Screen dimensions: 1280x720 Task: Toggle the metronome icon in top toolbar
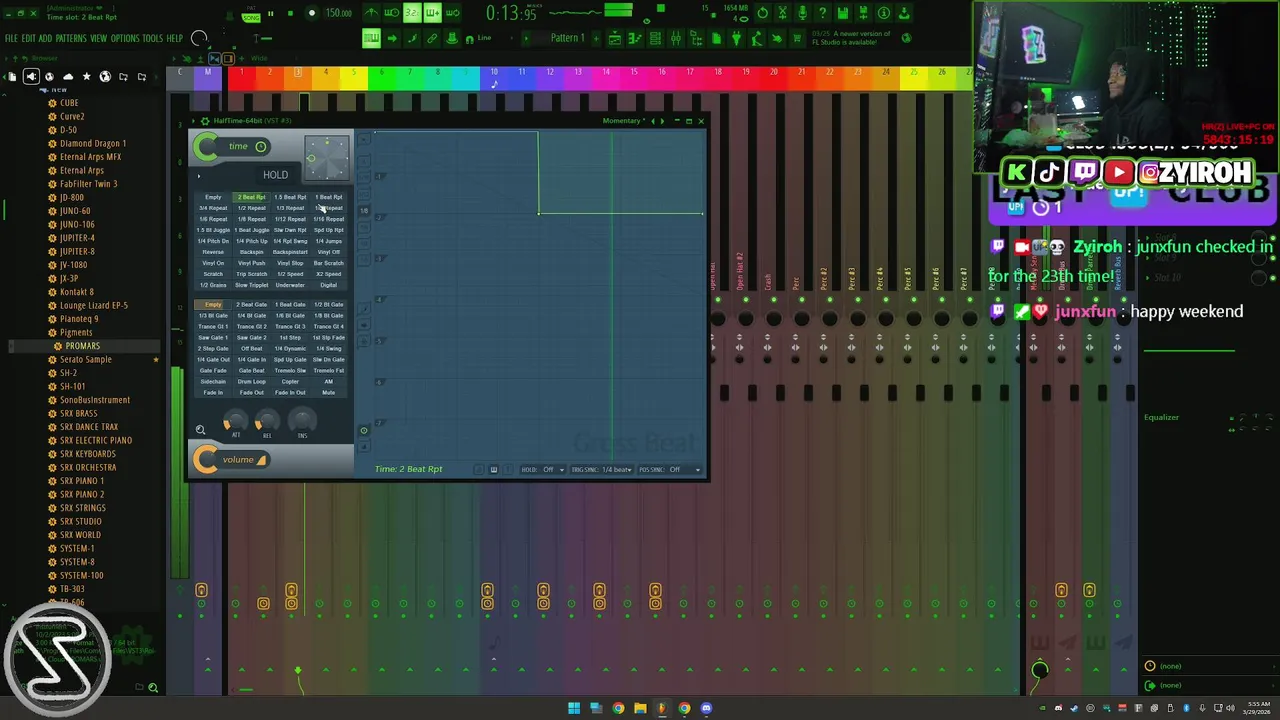pyautogui.click(x=371, y=13)
